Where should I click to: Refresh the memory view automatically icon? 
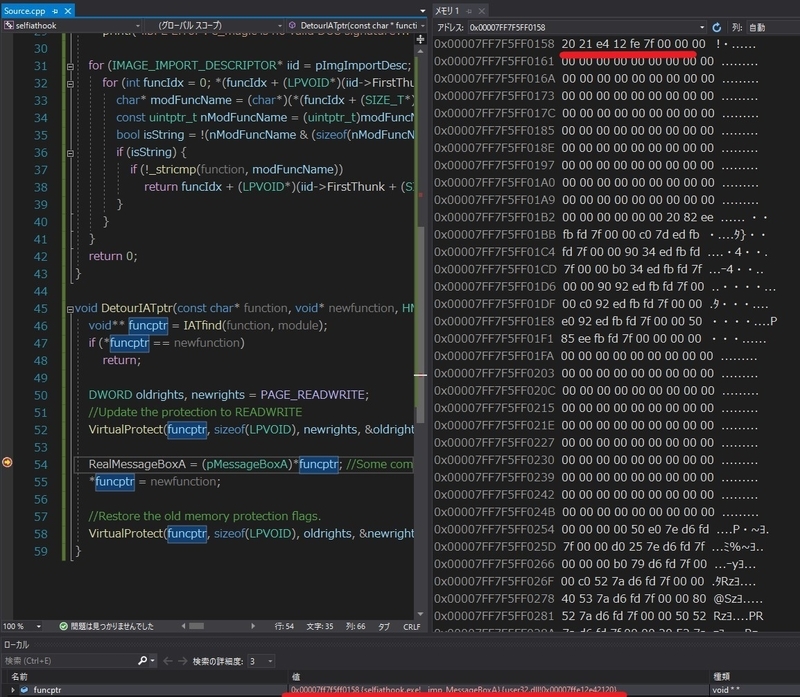pos(717,28)
